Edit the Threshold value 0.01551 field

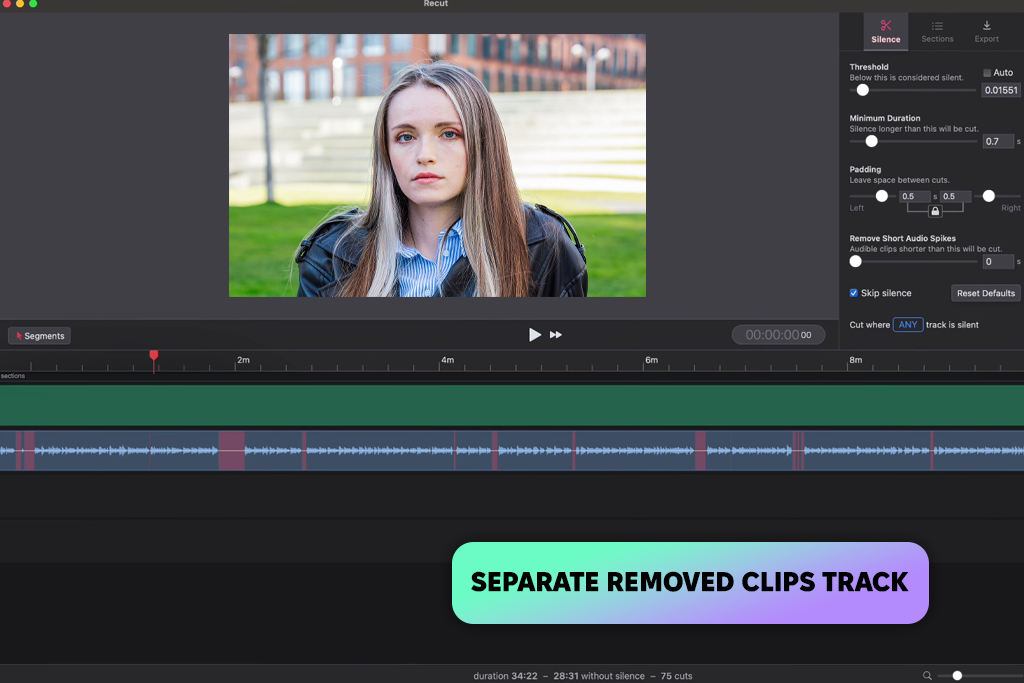tap(1000, 90)
